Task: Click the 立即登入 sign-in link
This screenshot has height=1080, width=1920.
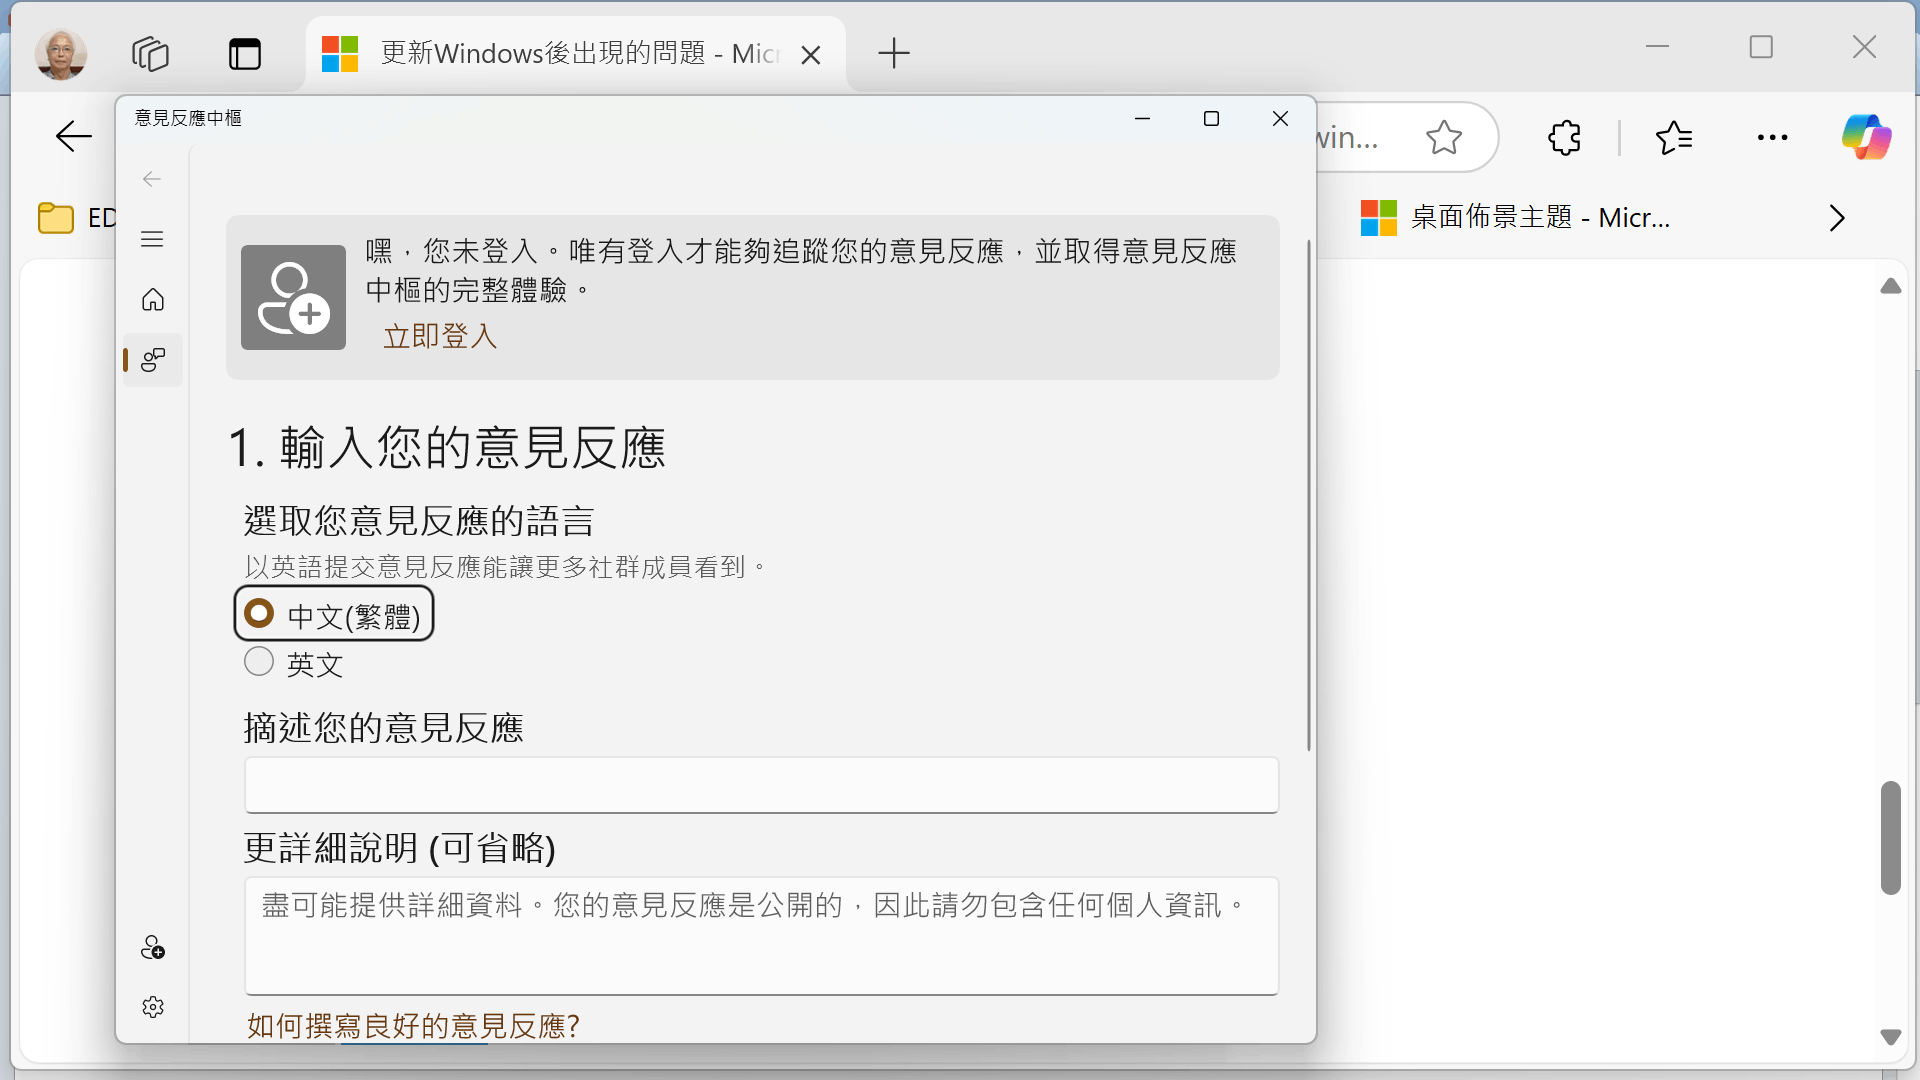Action: pos(440,336)
